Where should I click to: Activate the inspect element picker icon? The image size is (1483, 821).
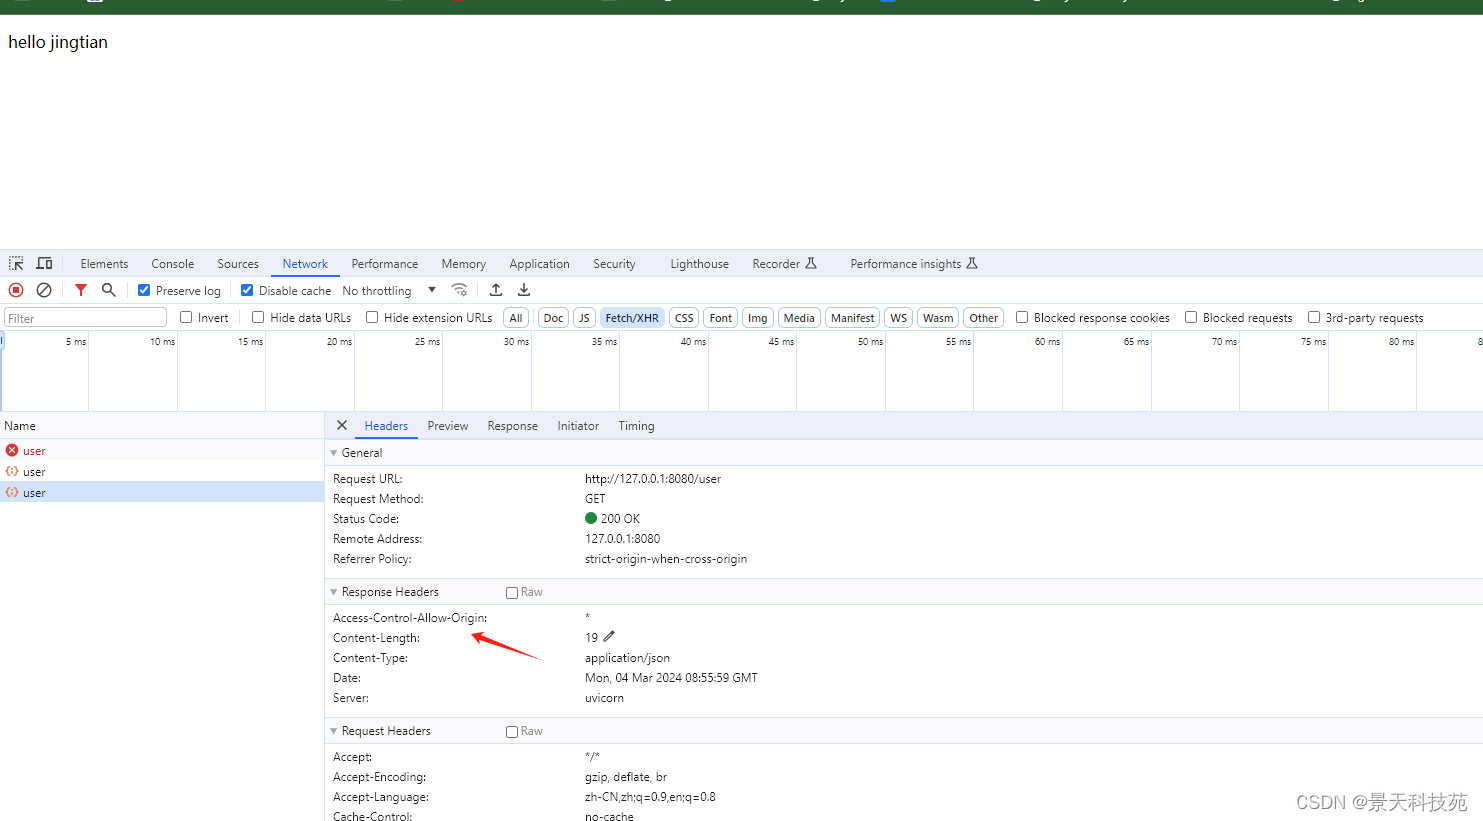(16, 263)
